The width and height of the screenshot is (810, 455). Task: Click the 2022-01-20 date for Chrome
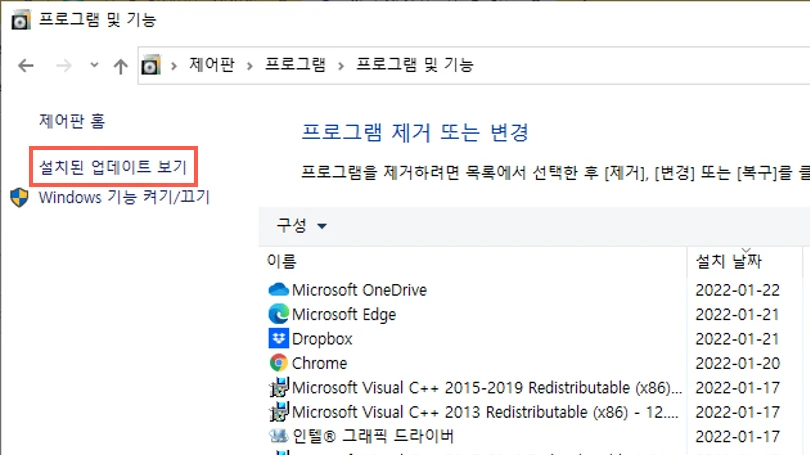tap(738, 364)
